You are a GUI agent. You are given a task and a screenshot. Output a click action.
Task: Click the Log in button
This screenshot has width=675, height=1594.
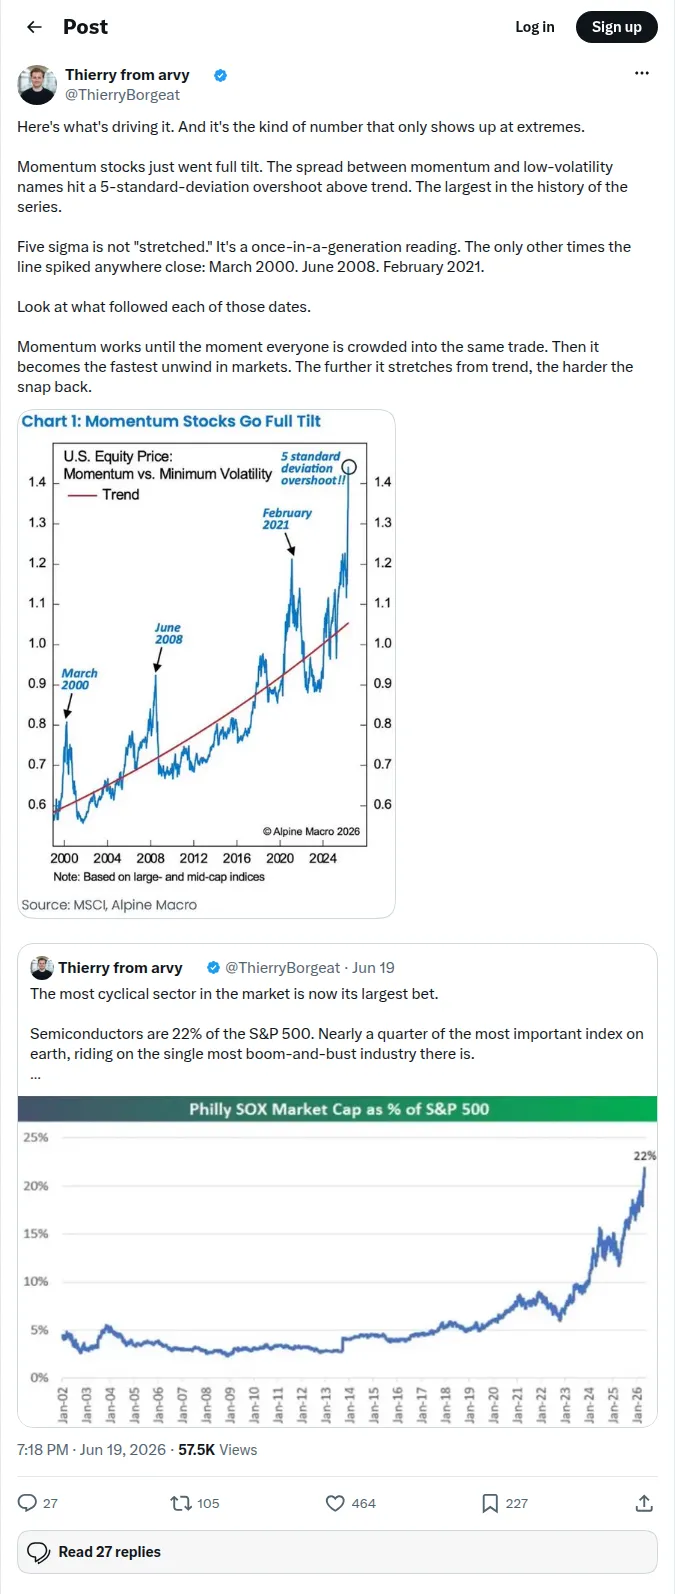pos(534,27)
